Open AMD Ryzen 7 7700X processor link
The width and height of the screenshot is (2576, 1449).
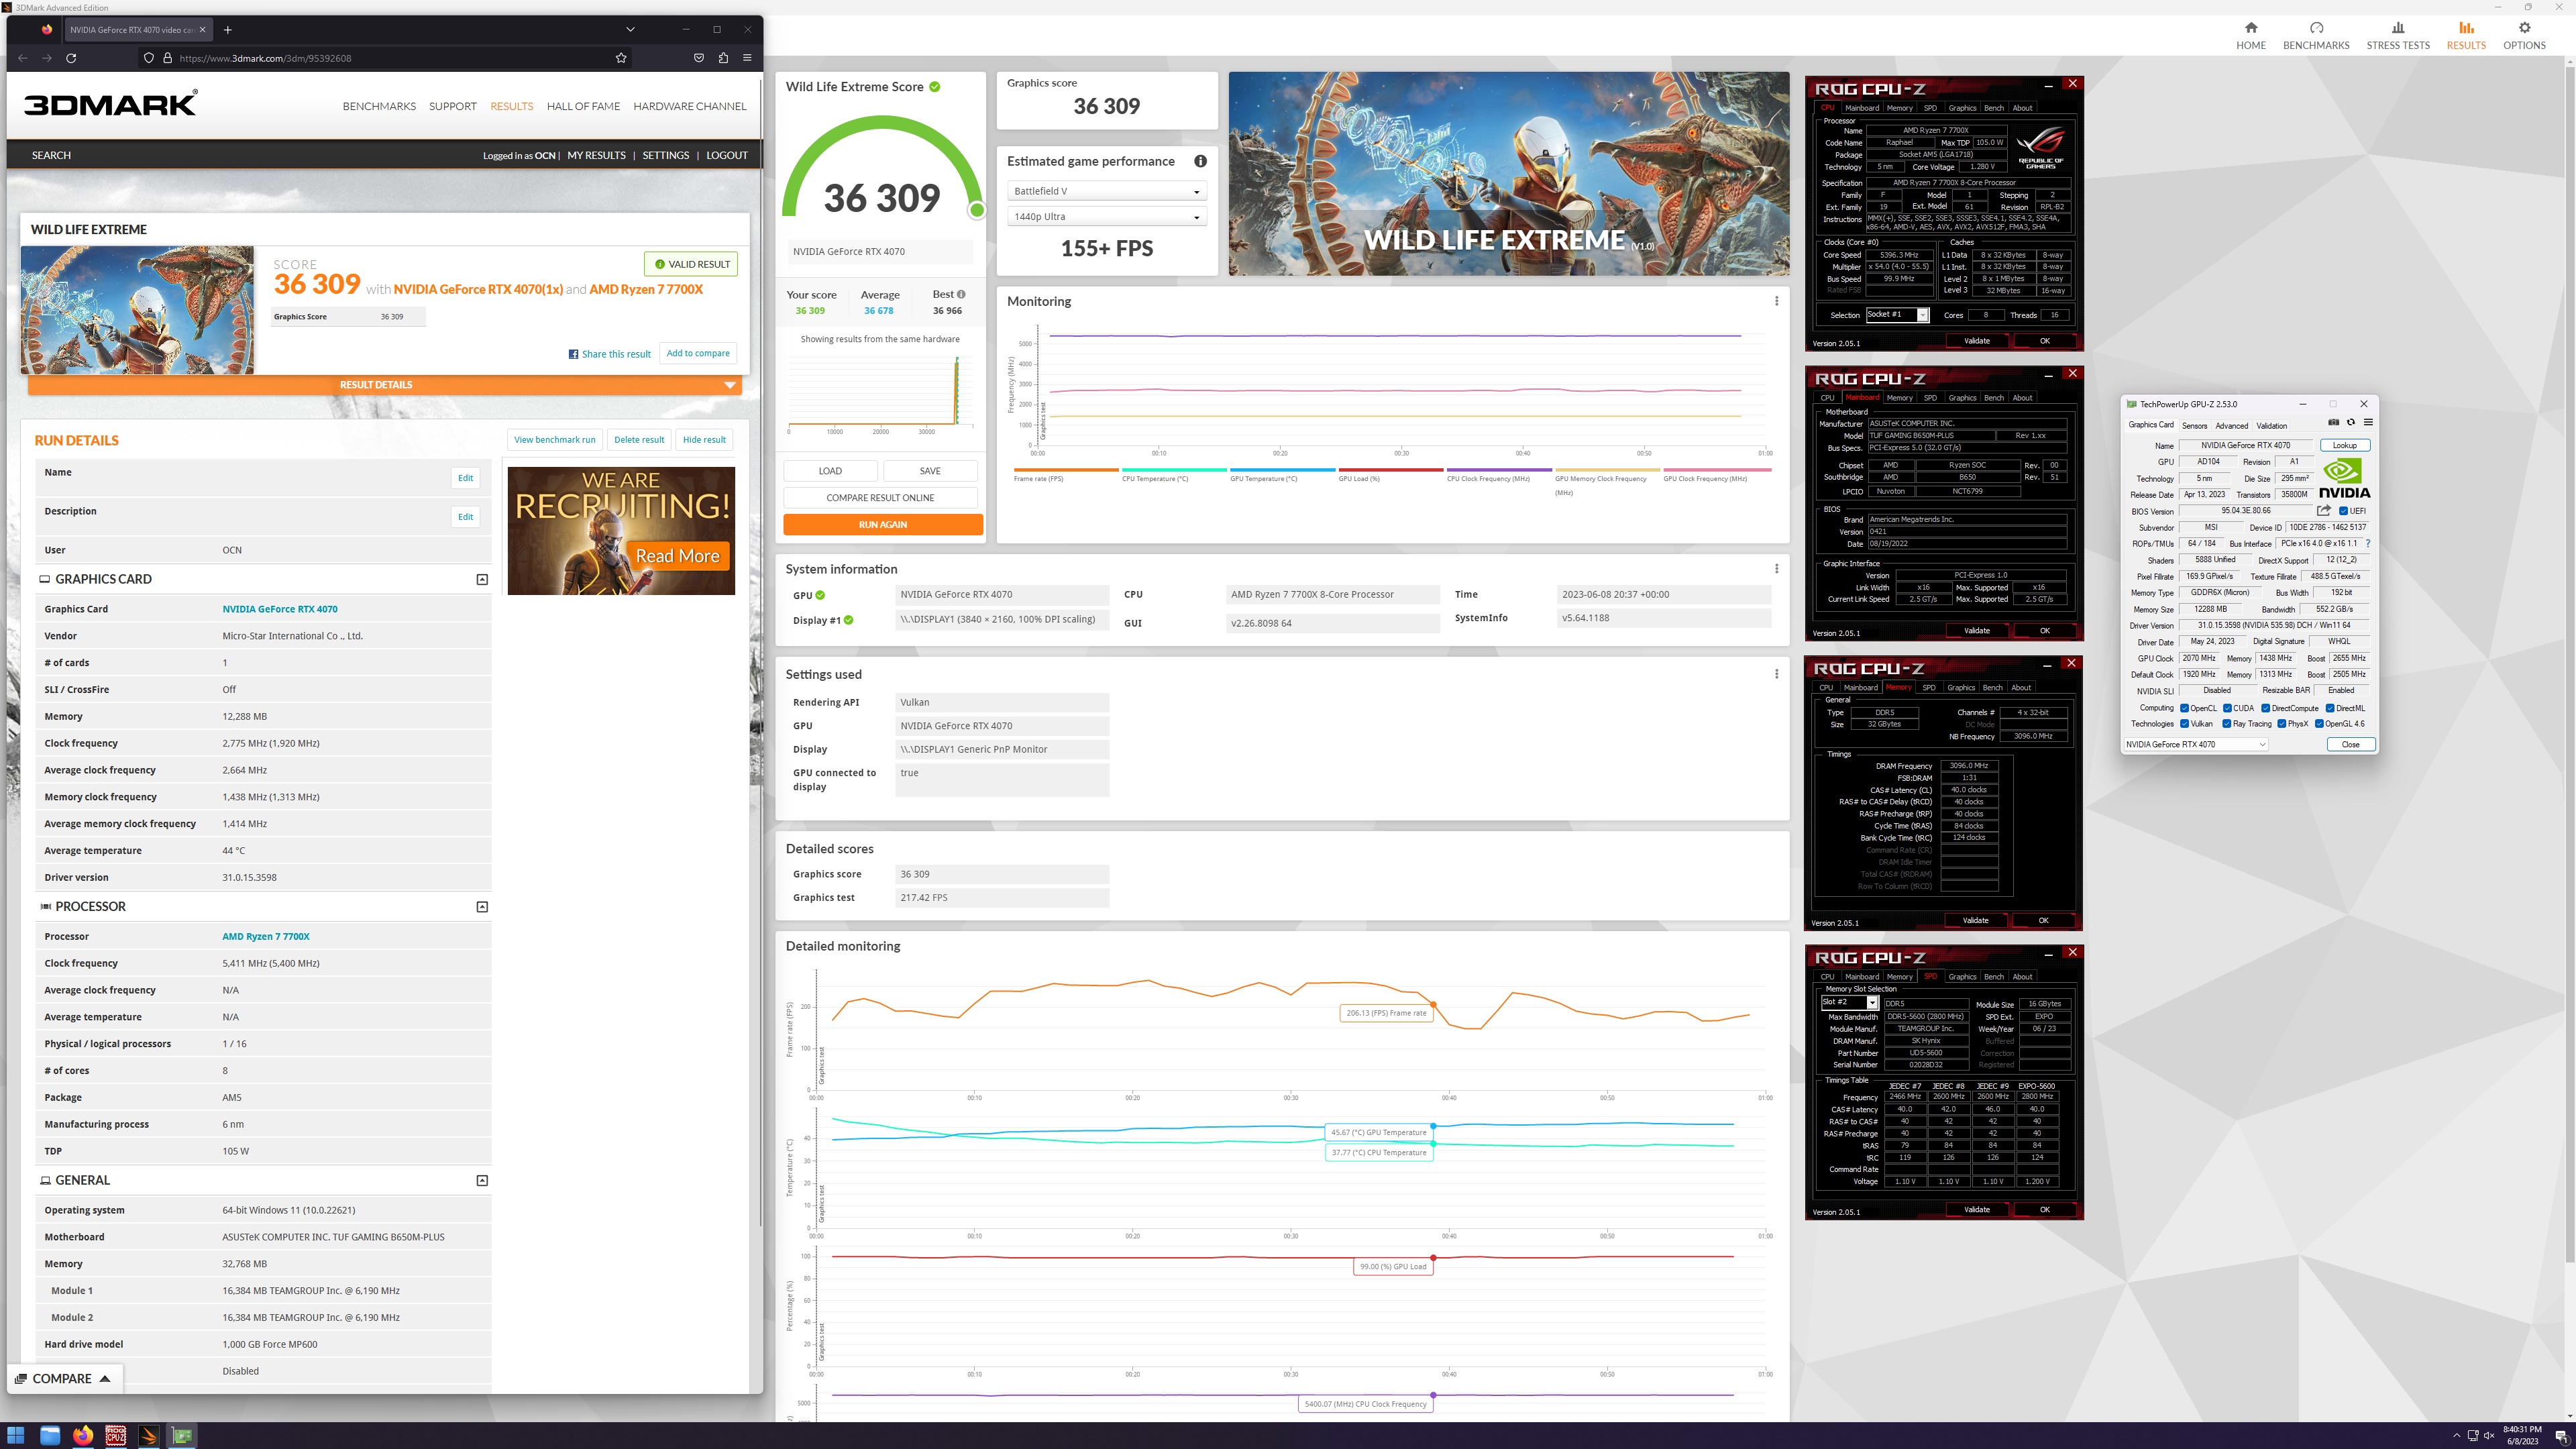pyautogui.click(x=266, y=937)
